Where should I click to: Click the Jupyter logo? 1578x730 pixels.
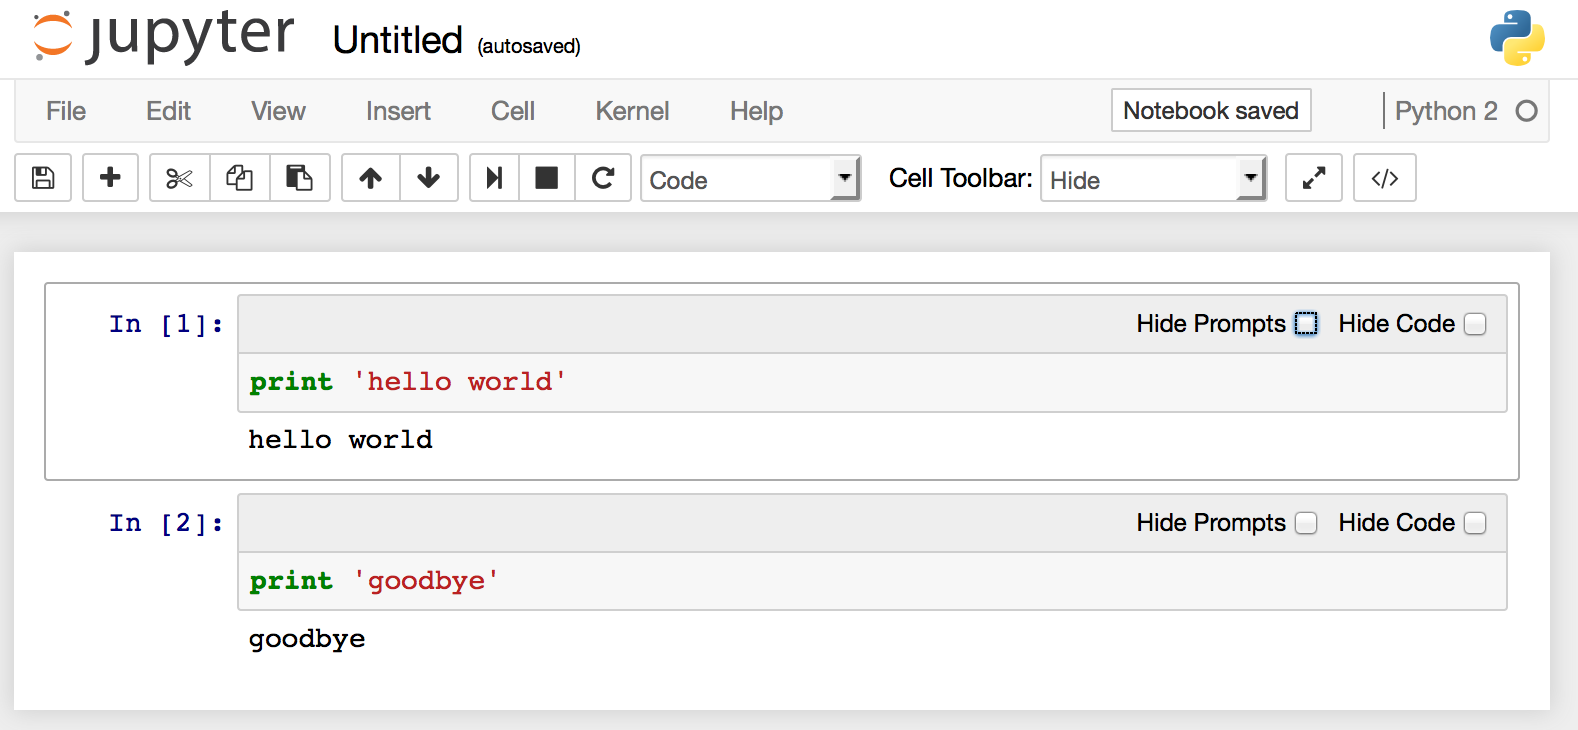(x=163, y=36)
